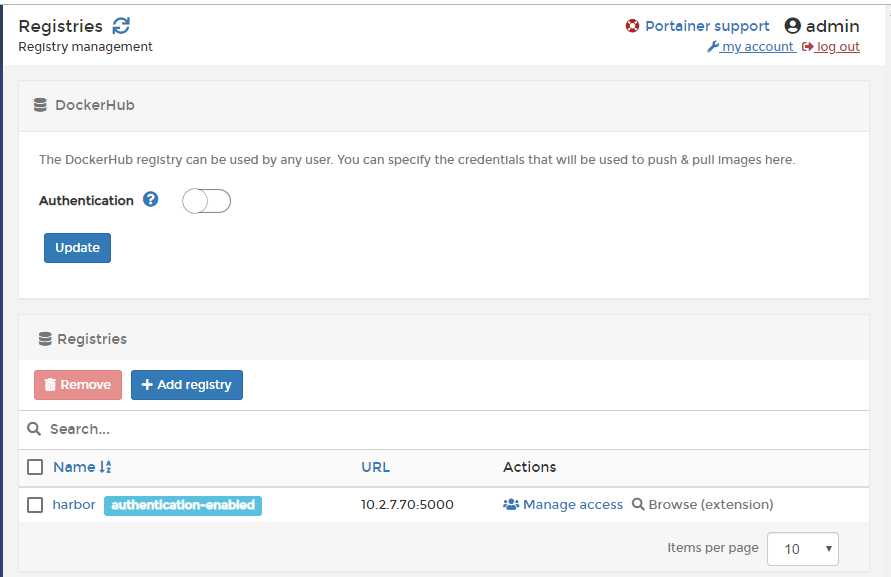Click the Remove button
Image resolution: width=891 pixels, height=577 pixels.
tap(78, 385)
